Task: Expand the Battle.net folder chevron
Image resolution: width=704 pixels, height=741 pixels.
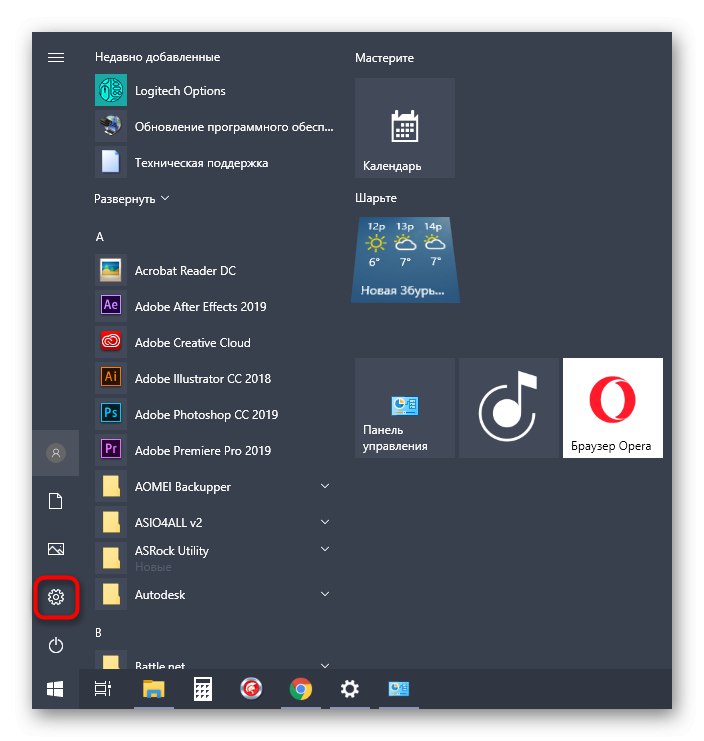Action: pos(325,665)
